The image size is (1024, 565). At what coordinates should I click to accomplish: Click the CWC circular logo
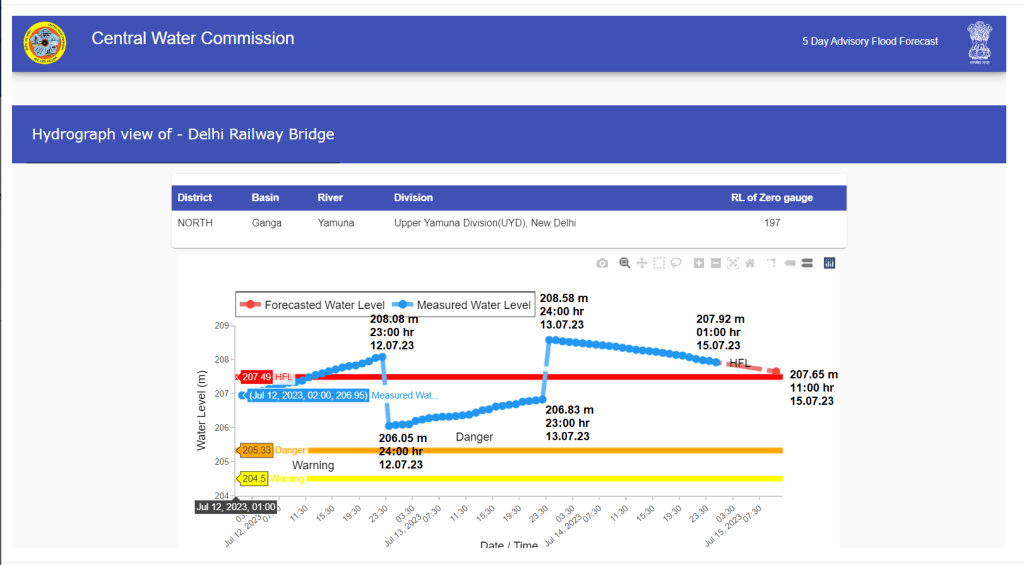click(x=45, y=43)
